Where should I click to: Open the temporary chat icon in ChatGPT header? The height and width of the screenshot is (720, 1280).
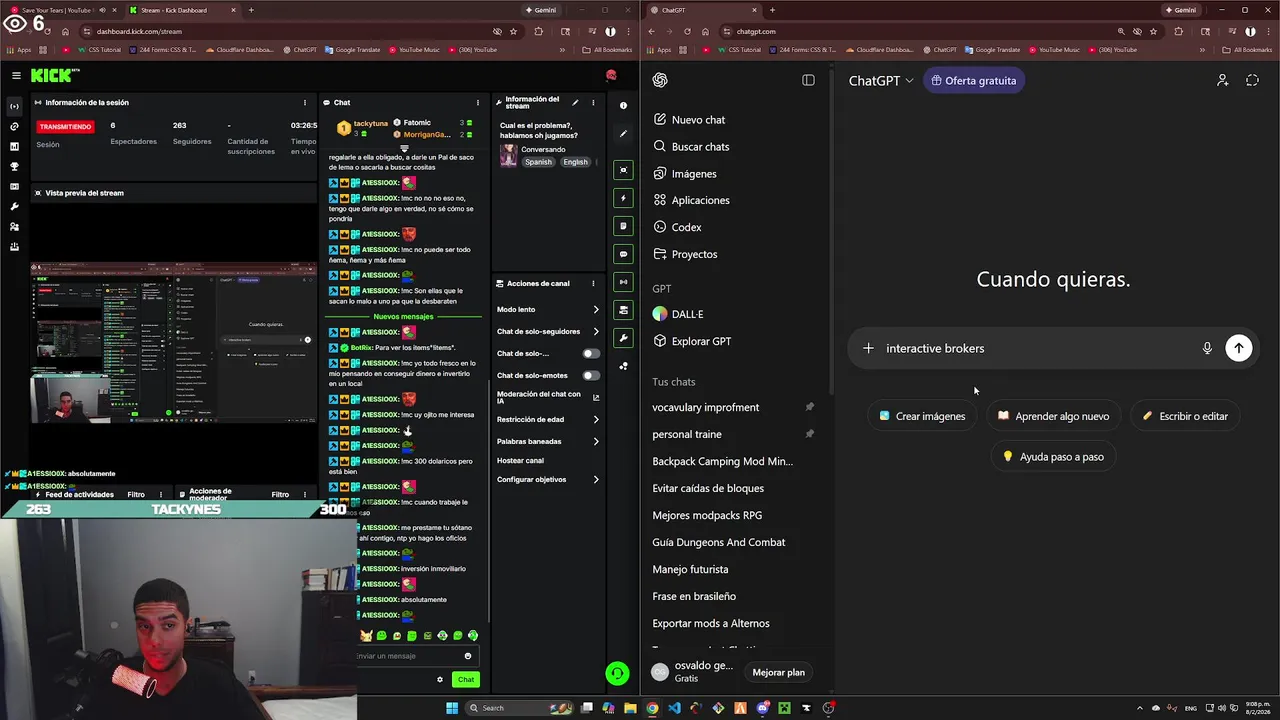(x=1252, y=80)
